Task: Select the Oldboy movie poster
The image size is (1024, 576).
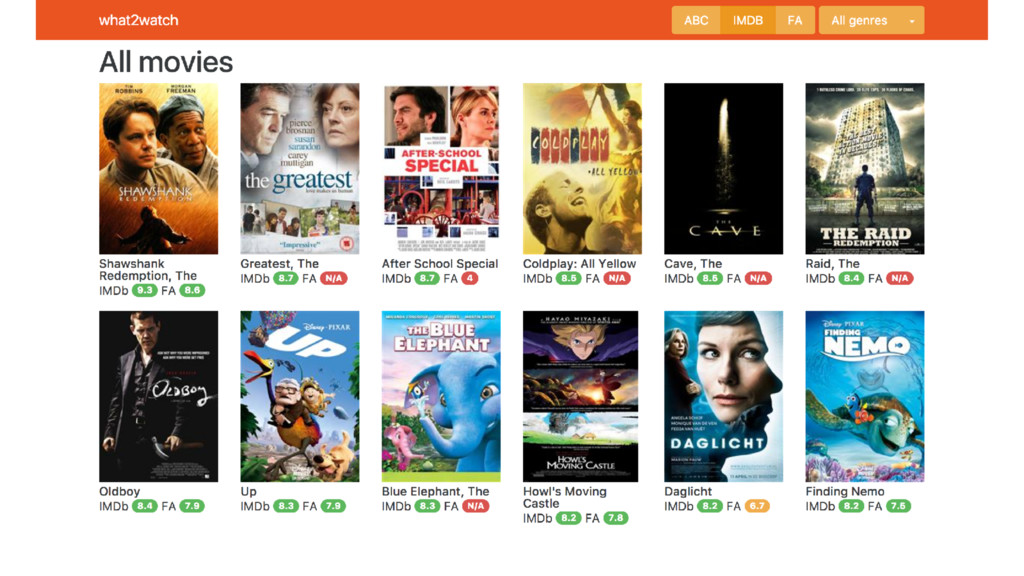Action: [x=159, y=396]
